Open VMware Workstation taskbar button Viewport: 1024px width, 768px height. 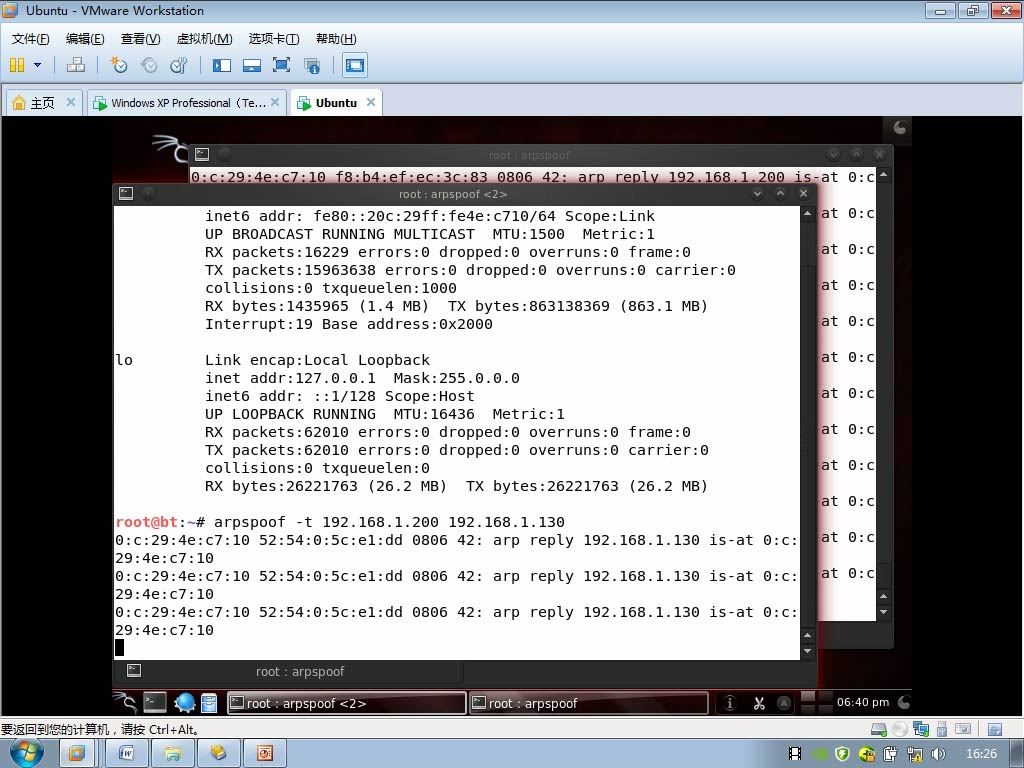76,754
